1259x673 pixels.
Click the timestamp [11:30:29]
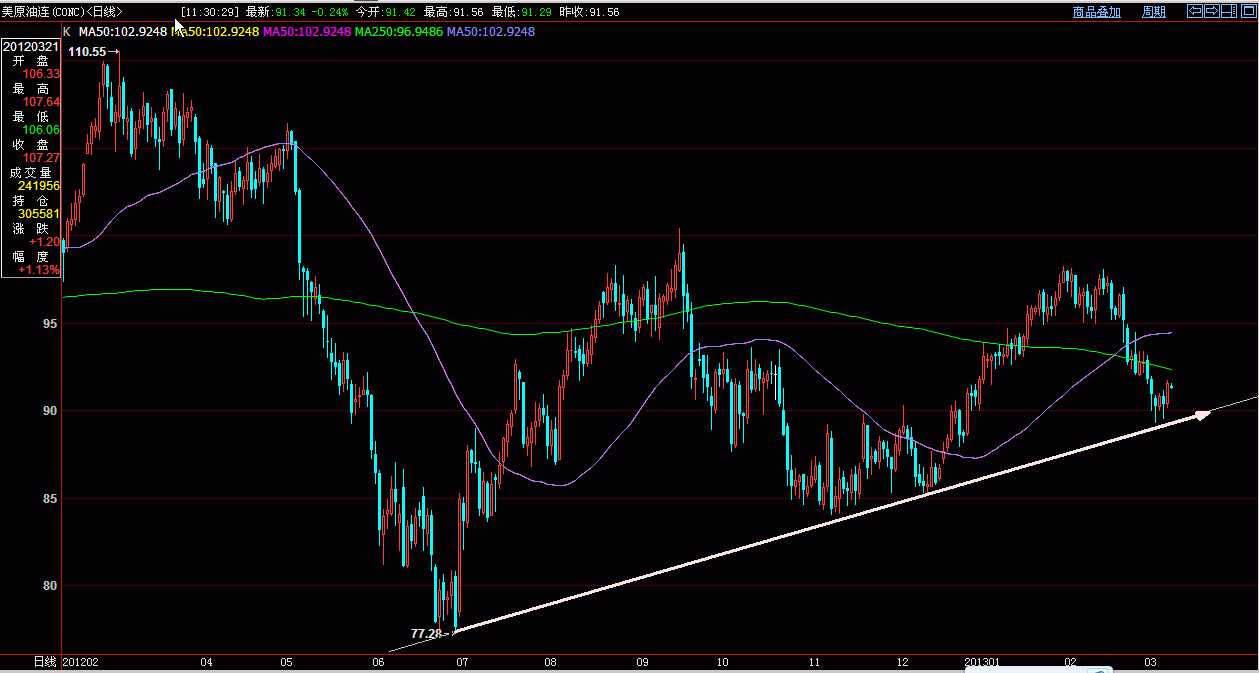point(211,12)
